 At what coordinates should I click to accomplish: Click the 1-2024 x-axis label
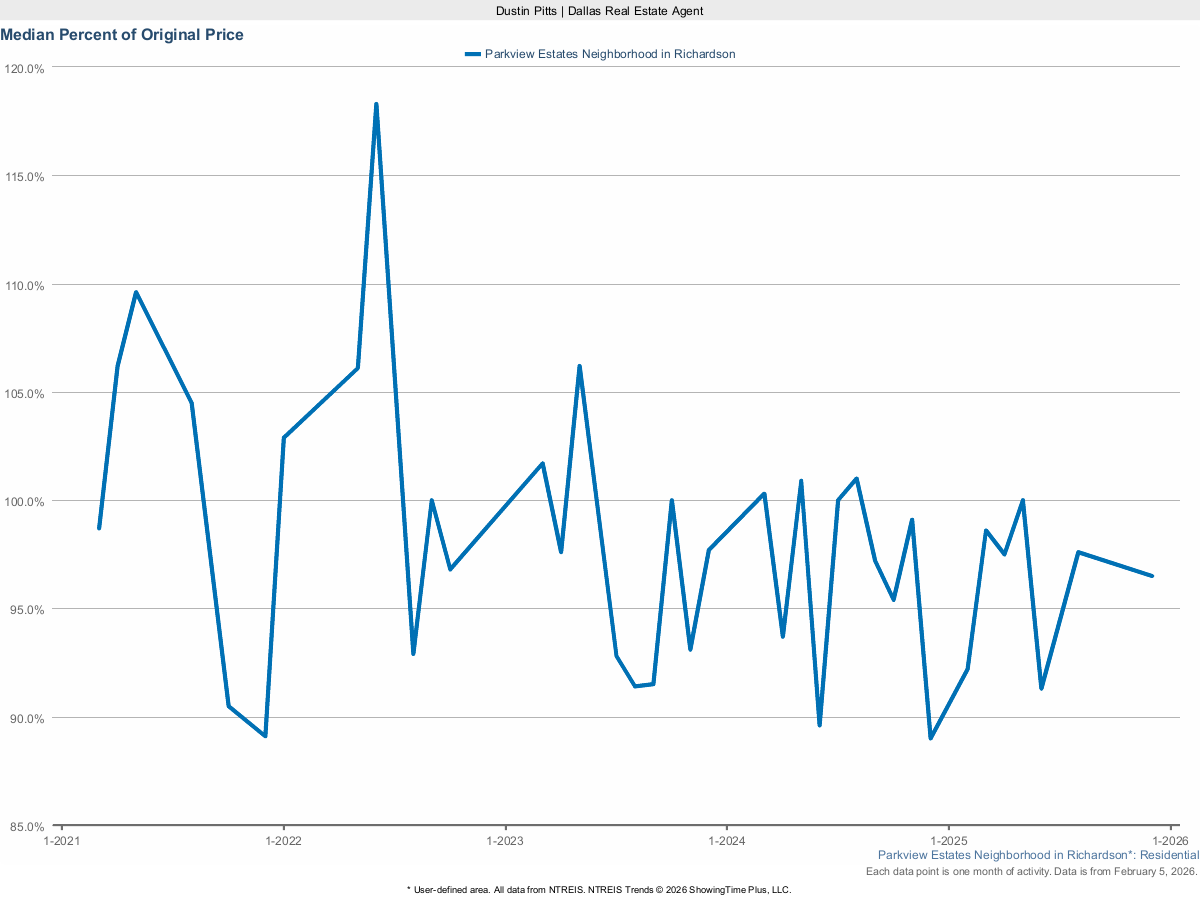click(726, 841)
